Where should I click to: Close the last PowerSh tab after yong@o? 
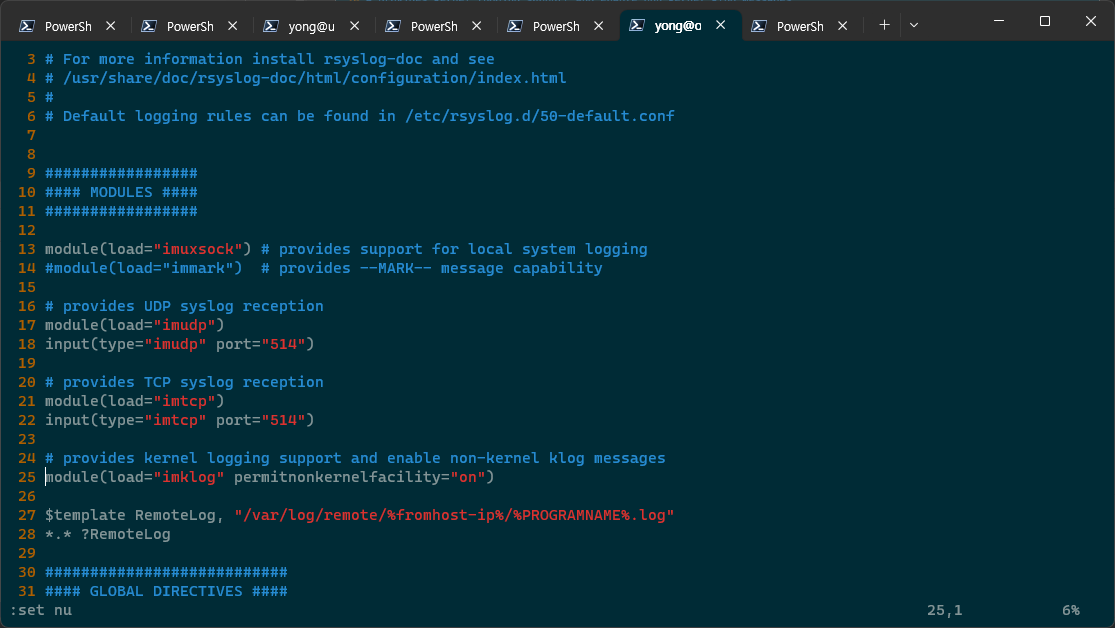coord(843,26)
